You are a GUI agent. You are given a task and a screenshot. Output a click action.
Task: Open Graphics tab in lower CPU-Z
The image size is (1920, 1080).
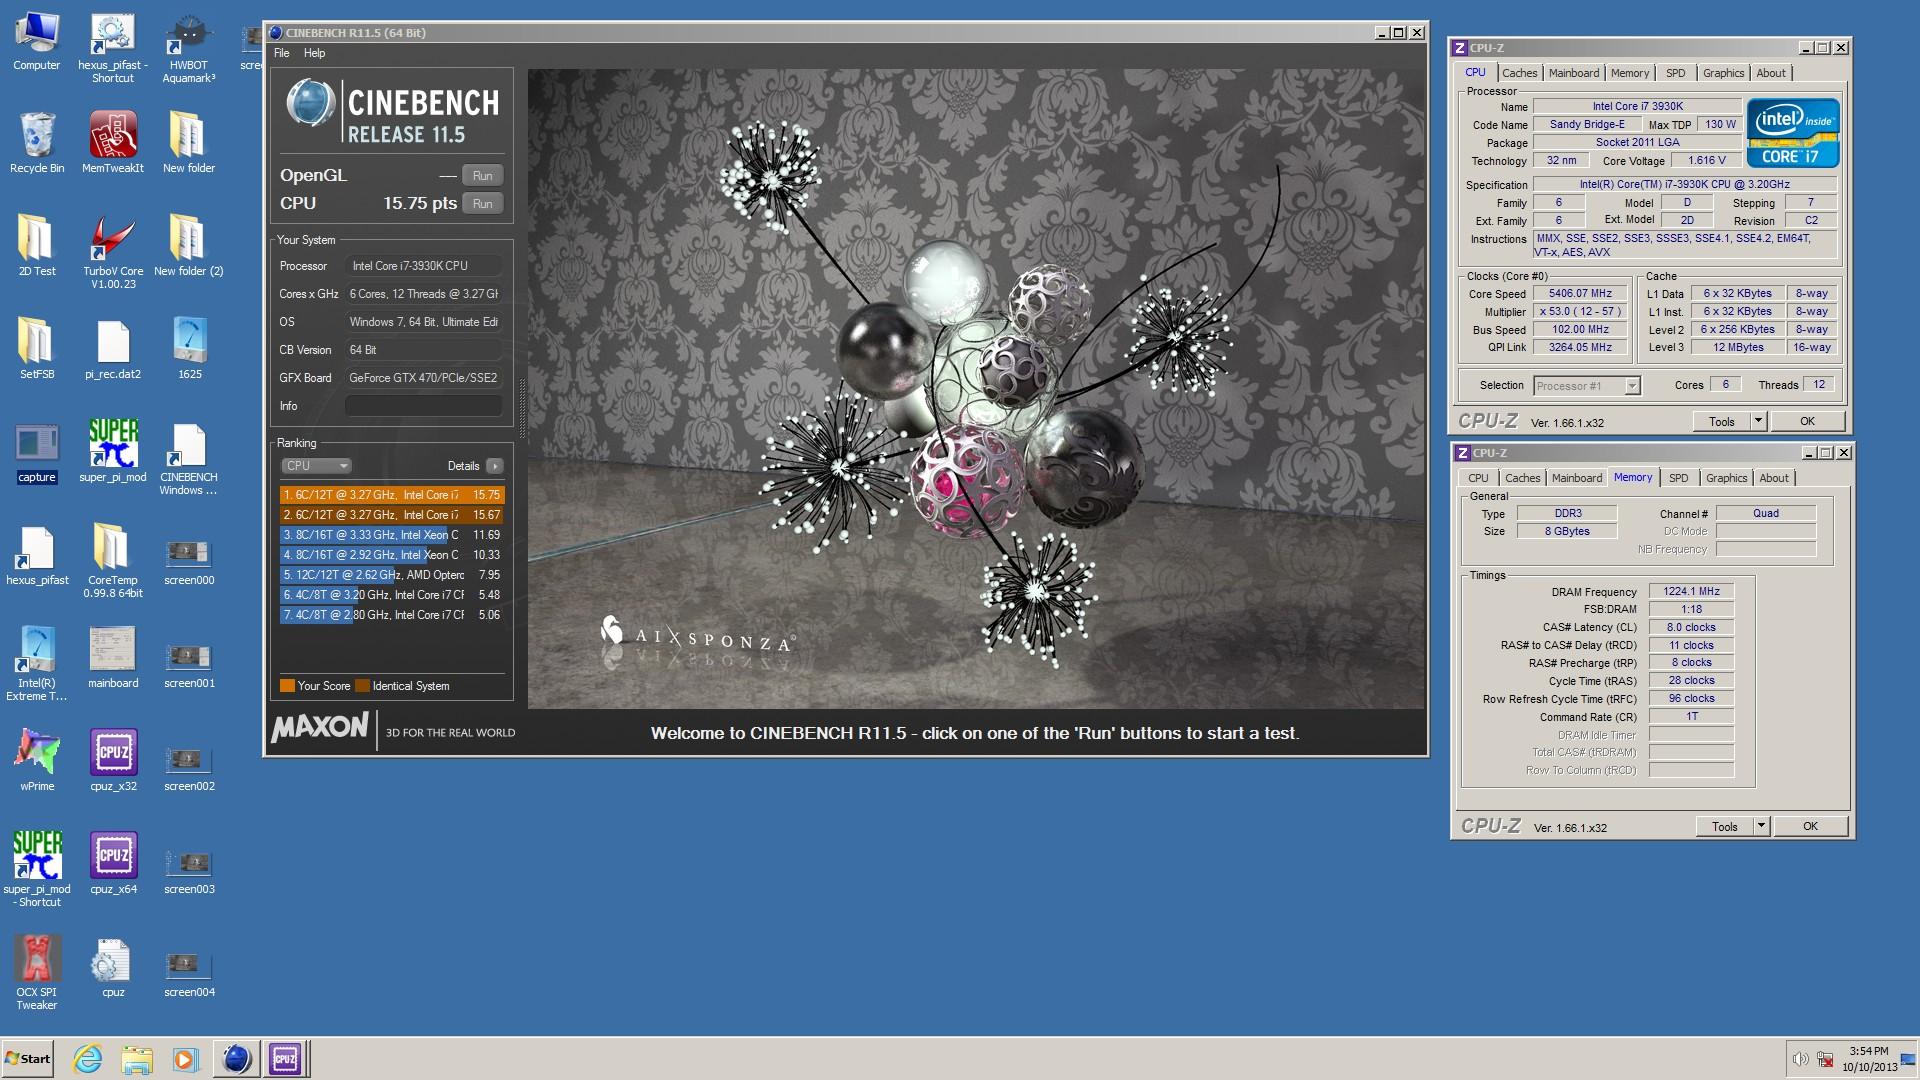click(x=1726, y=478)
